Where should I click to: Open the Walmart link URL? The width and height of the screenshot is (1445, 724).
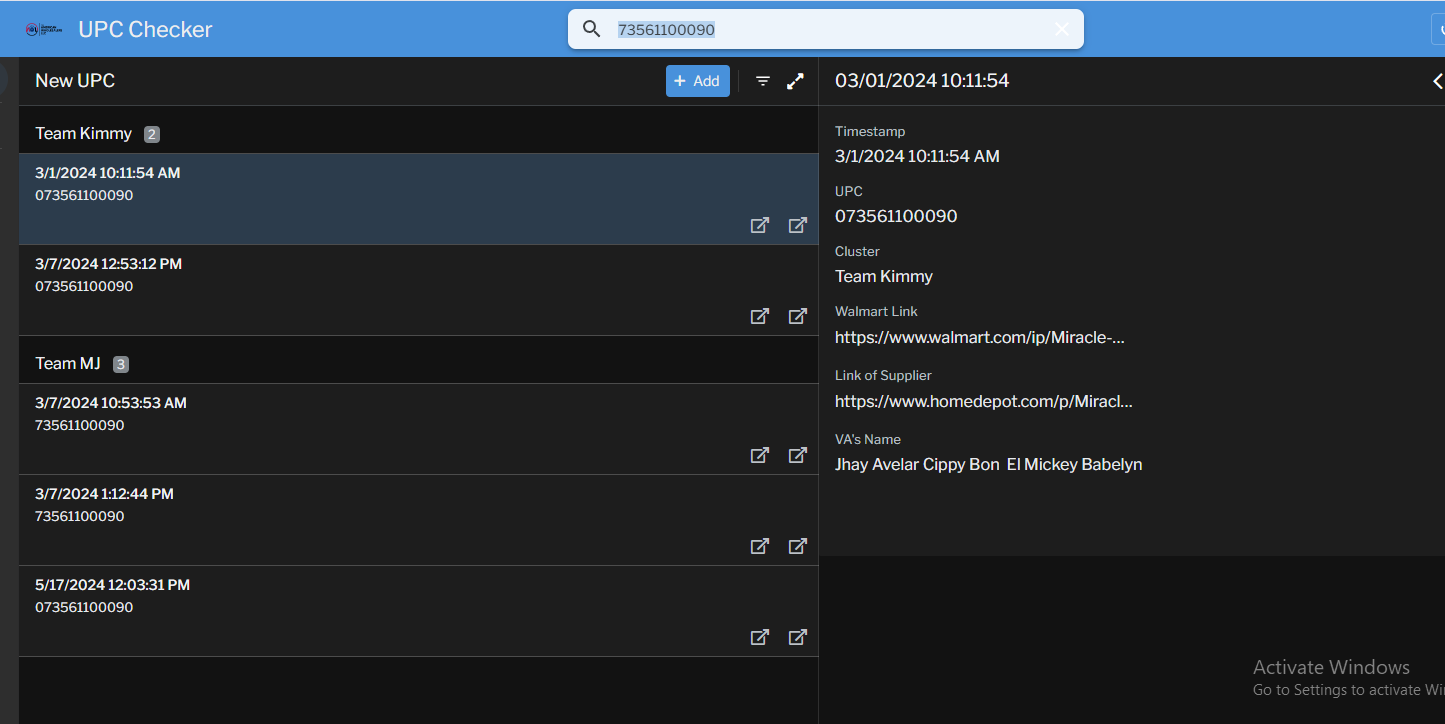pos(980,337)
